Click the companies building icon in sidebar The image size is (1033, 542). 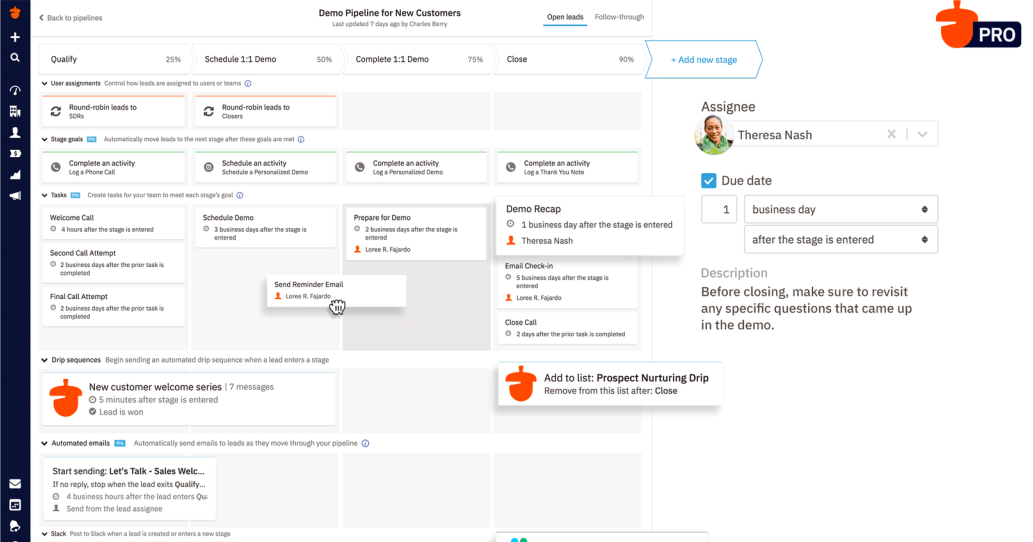pos(15,111)
